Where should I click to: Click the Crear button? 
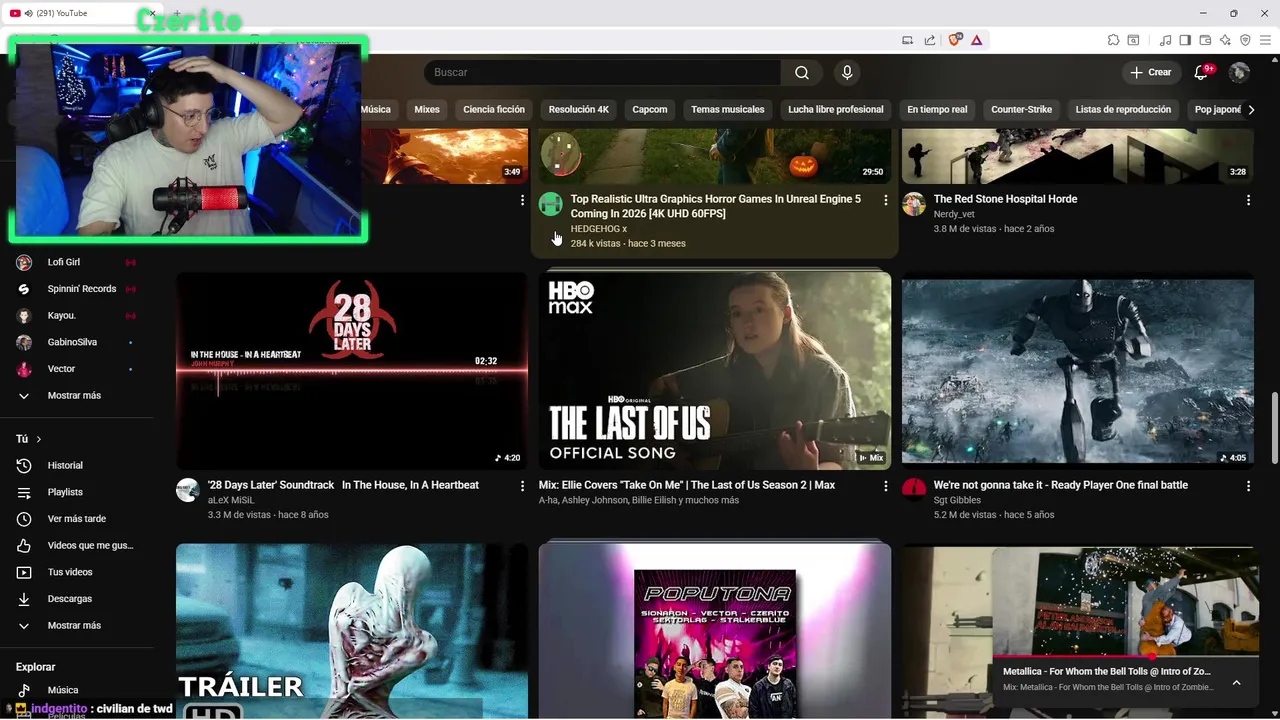(1151, 72)
